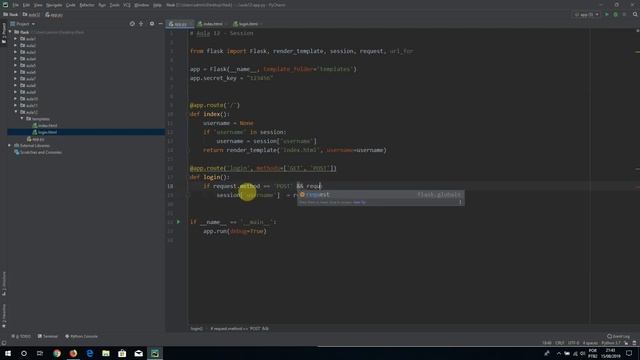640x360 pixels.
Task: Select Scratches and Consoles in the tree
Action: [x=38, y=152]
